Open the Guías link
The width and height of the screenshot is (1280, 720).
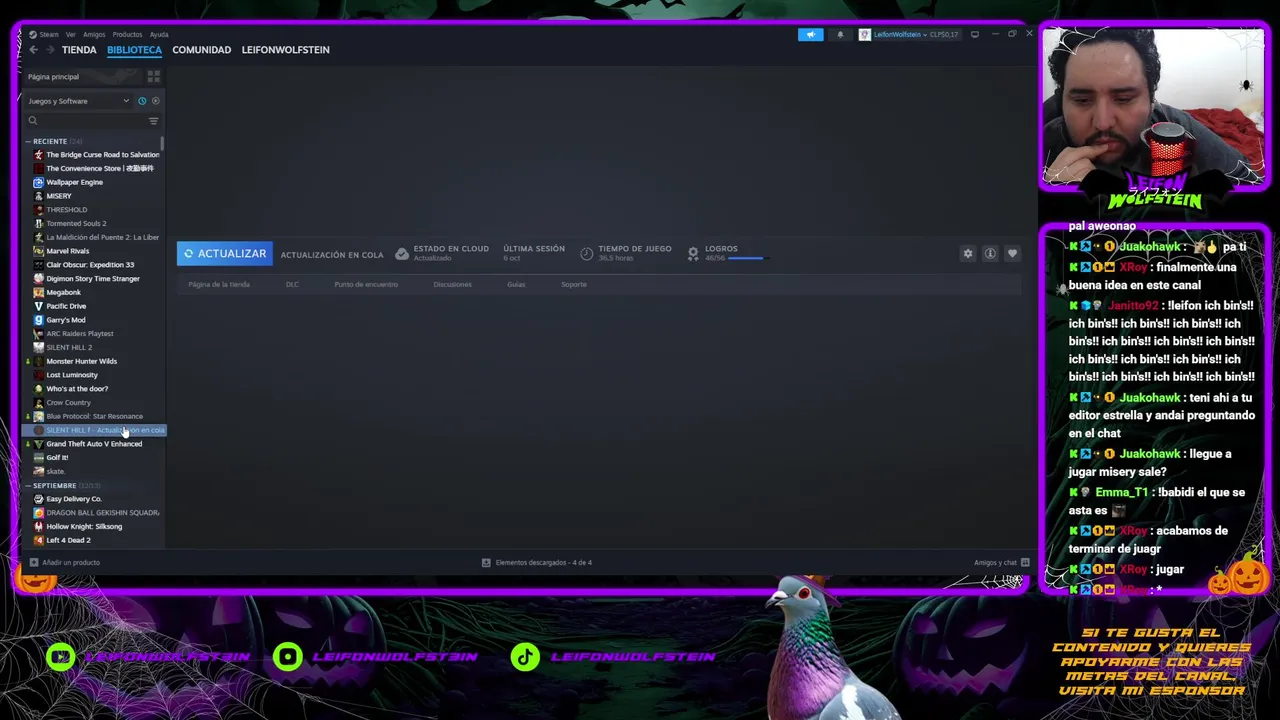coord(516,284)
